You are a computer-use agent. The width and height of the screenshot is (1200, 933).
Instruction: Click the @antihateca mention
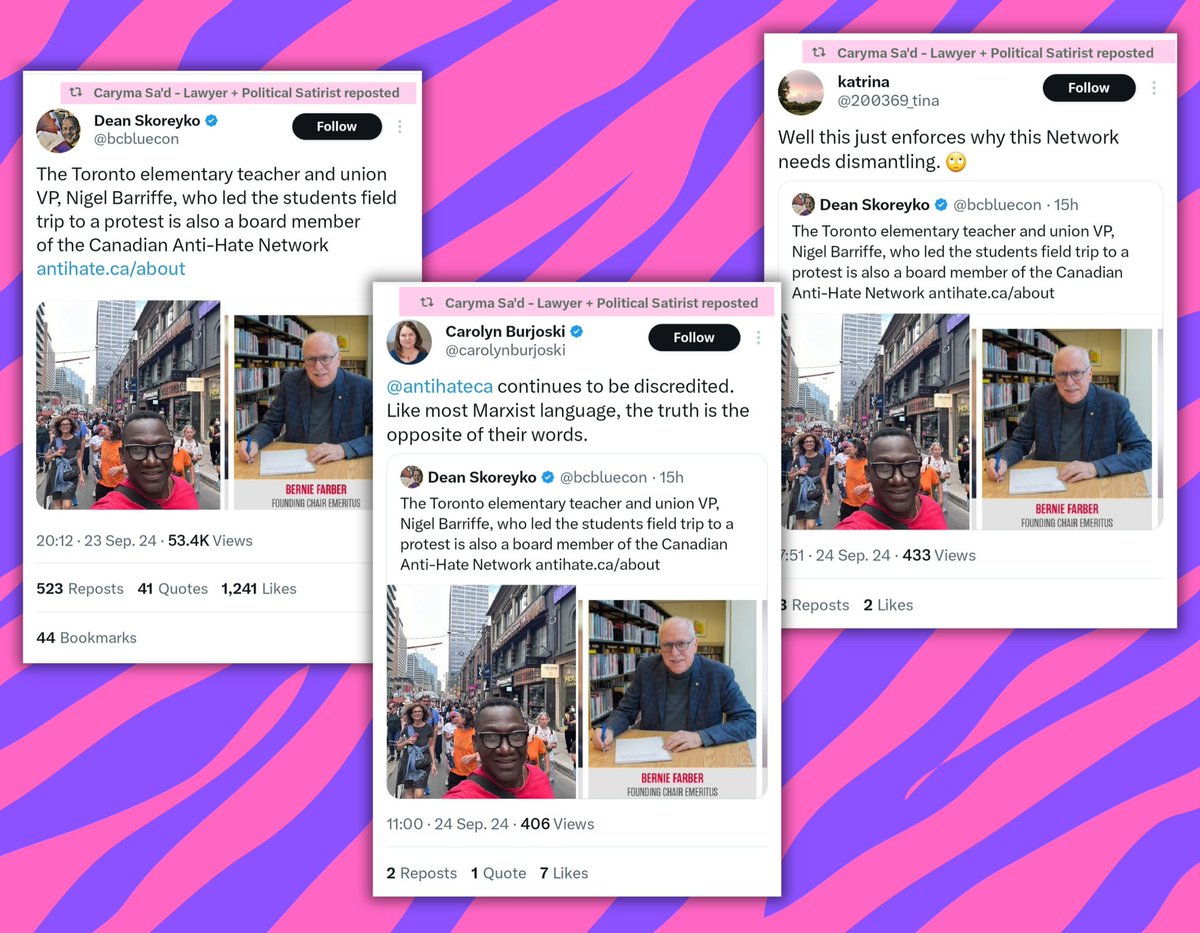pos(440,386)
